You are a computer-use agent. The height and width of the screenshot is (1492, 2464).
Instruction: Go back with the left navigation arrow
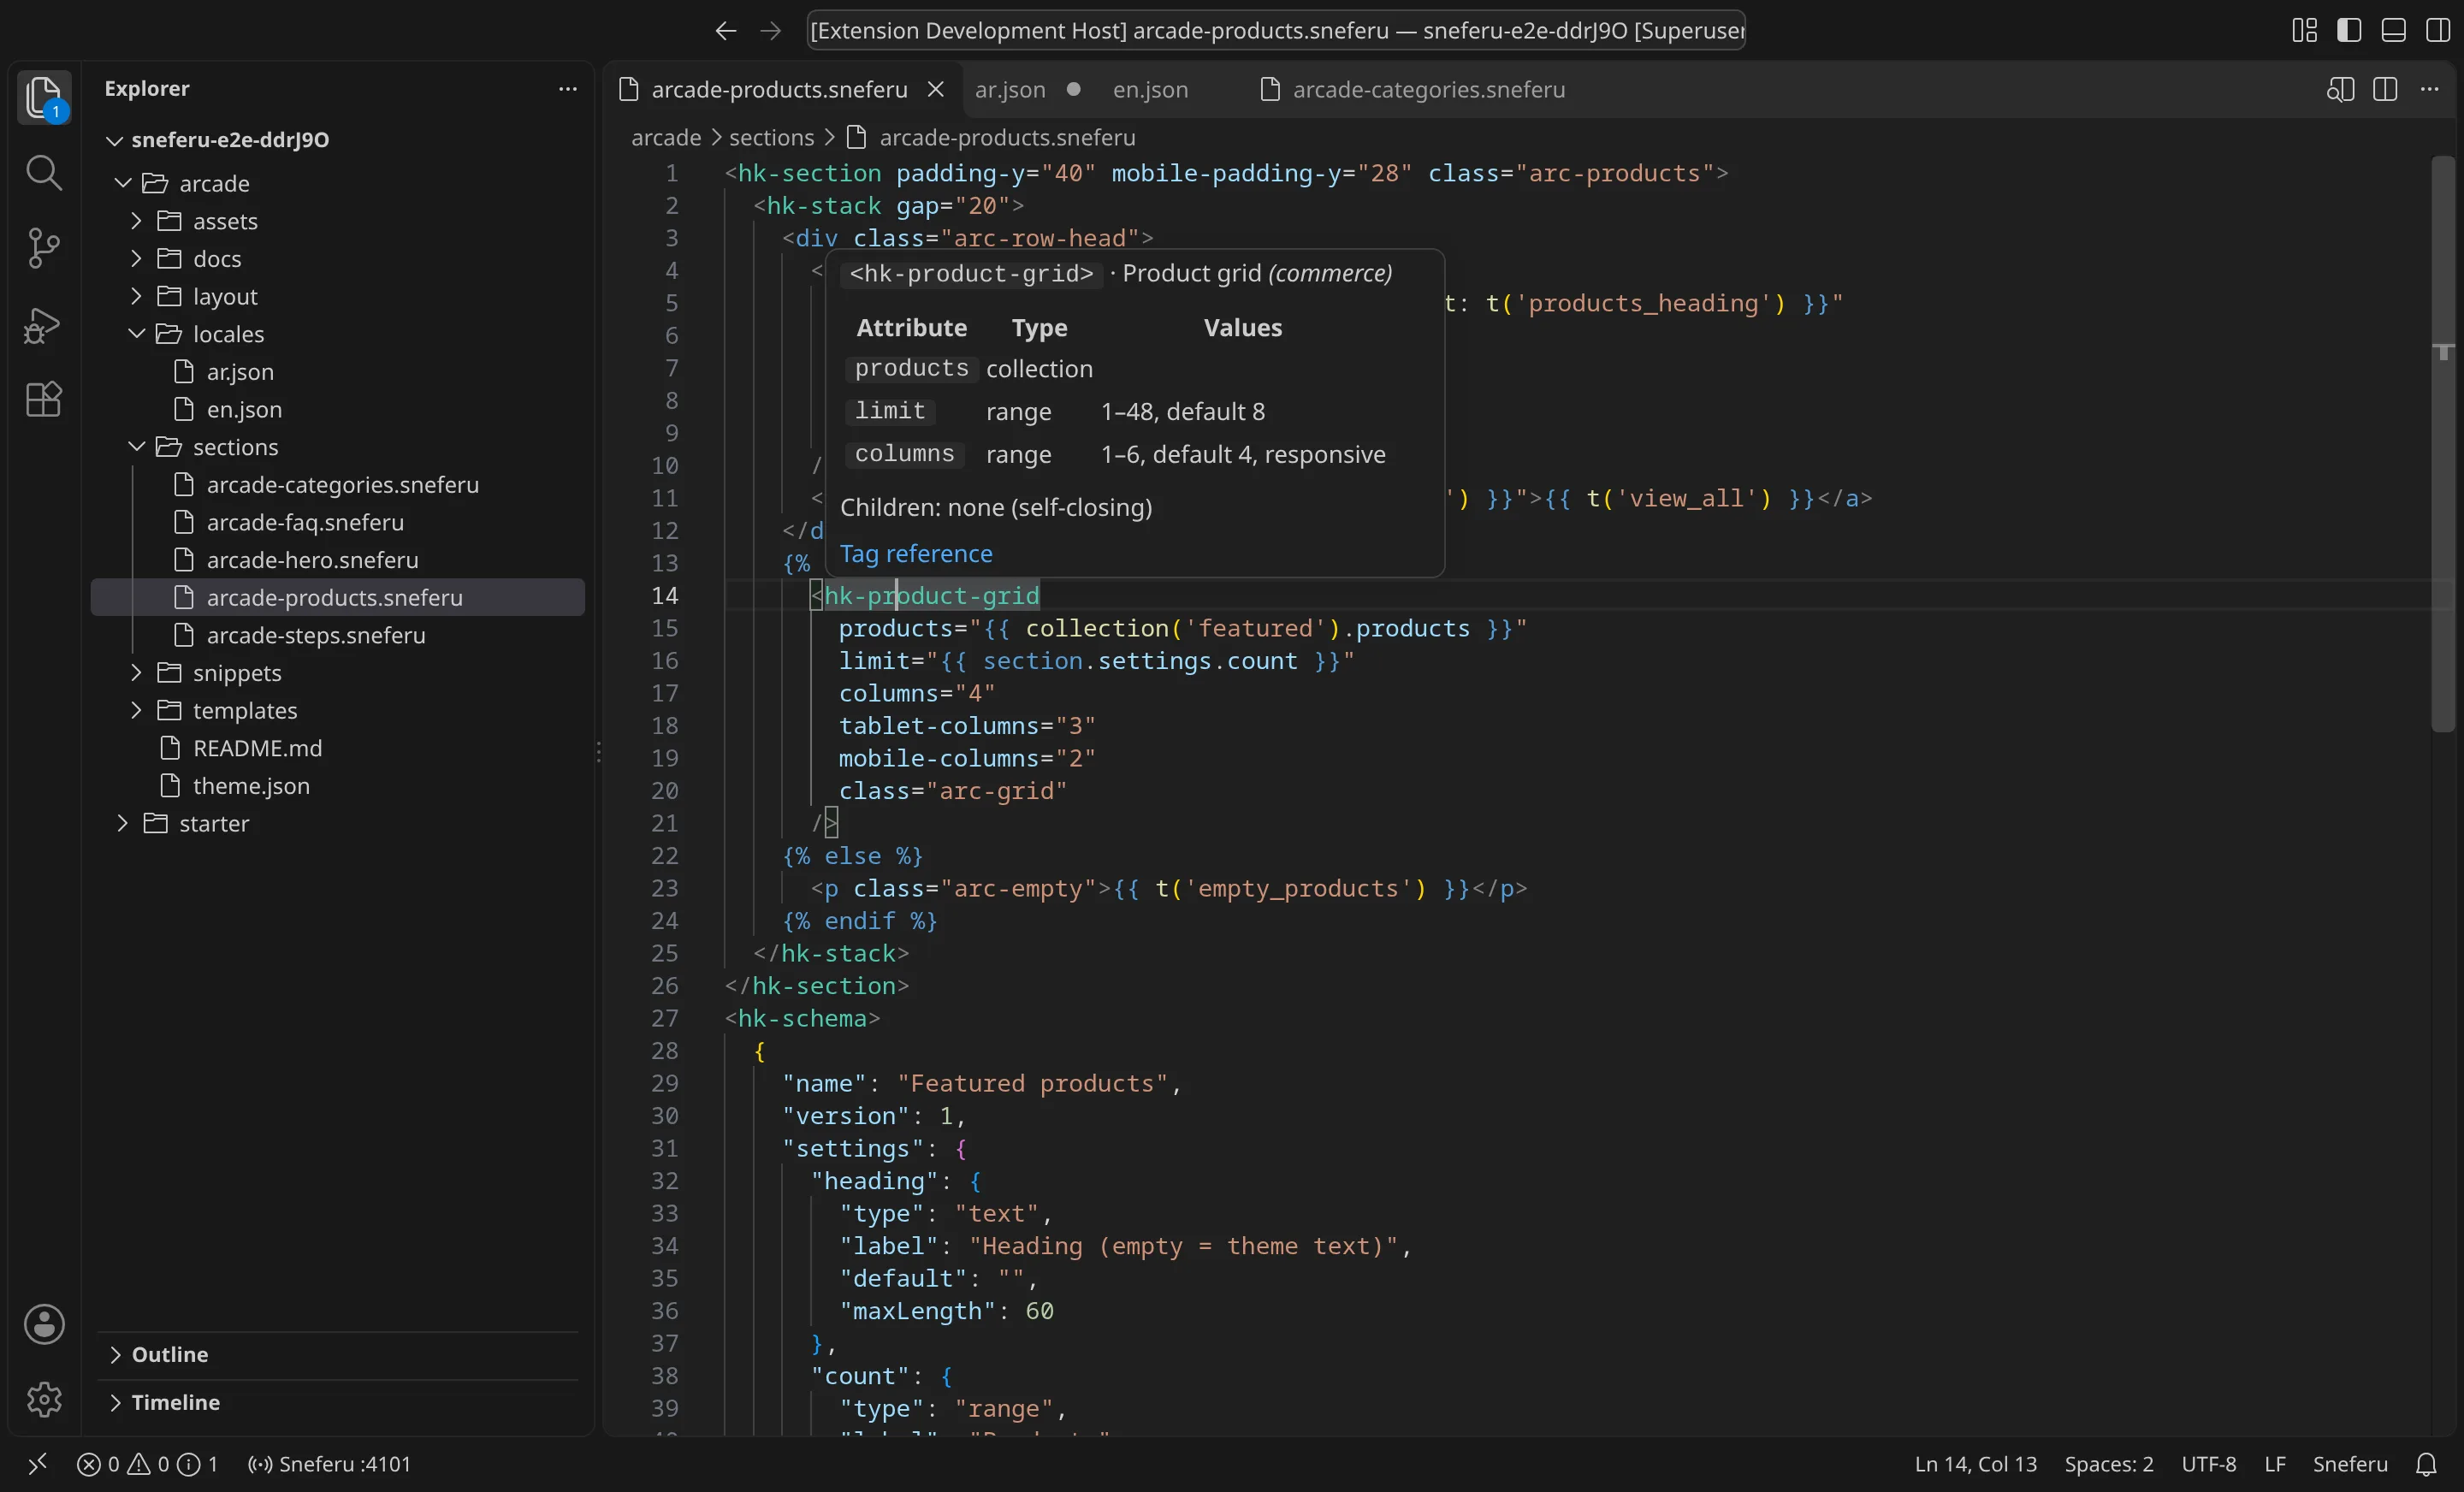(x=726, y=31)
